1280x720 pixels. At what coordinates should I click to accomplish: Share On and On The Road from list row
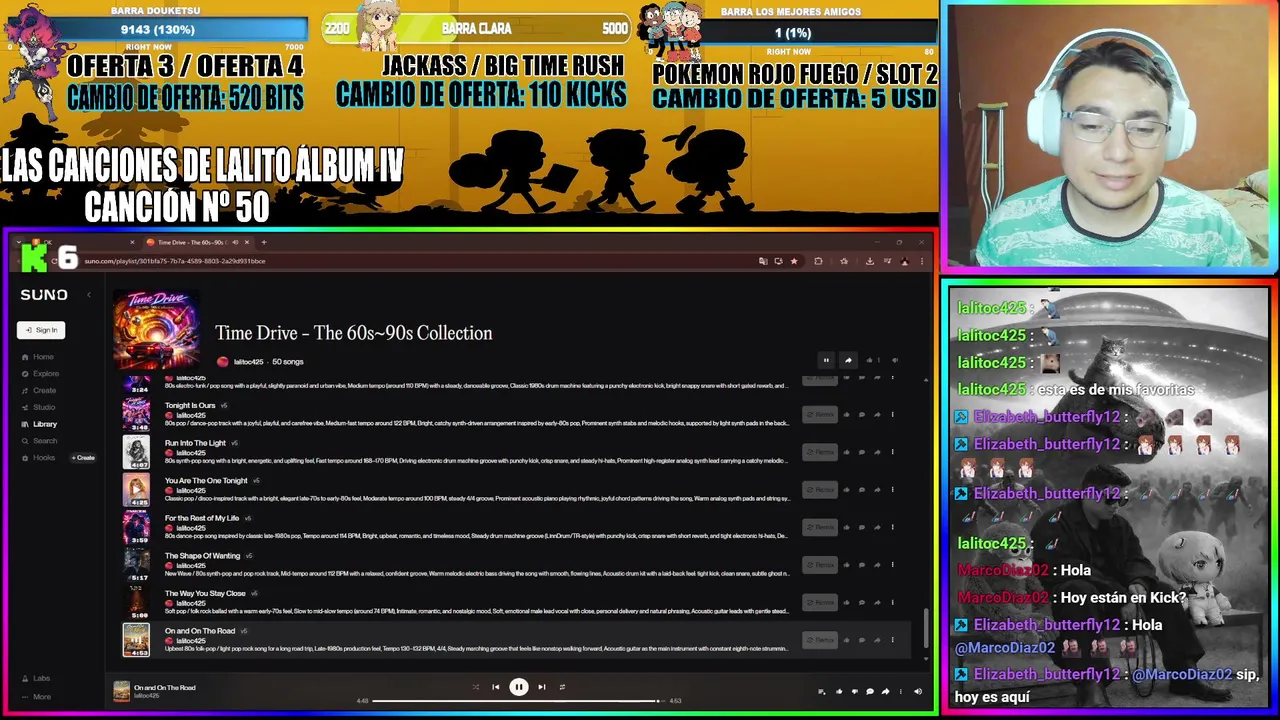(877, 640)
